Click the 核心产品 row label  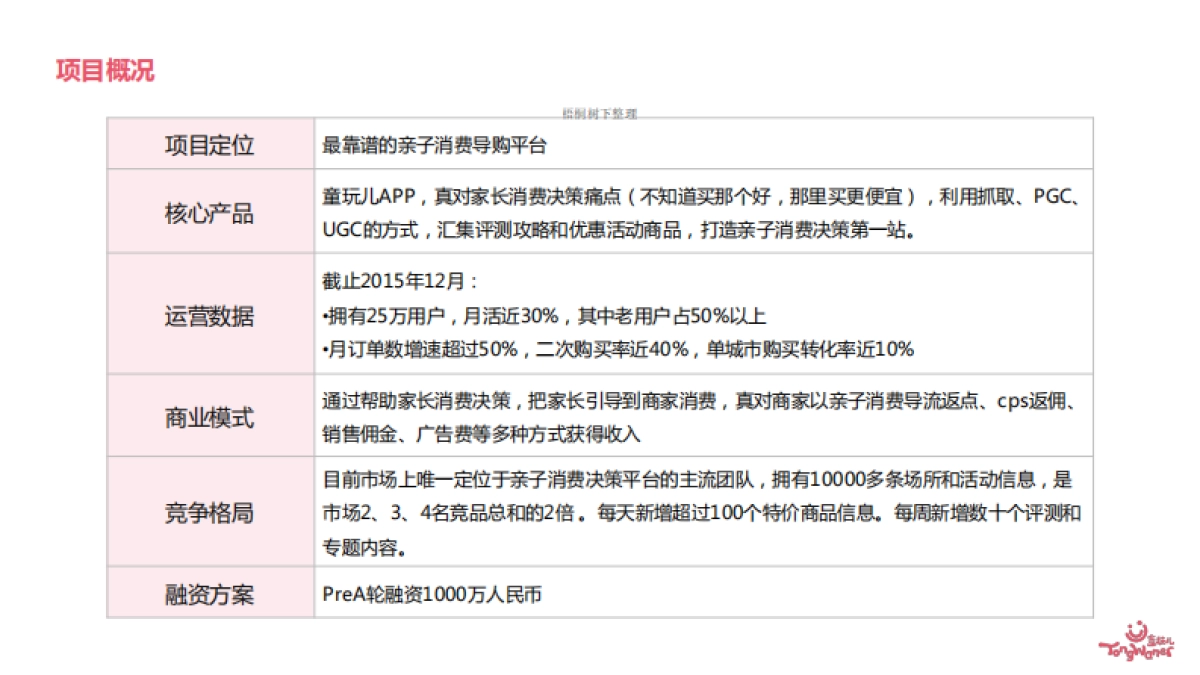click(210, 212)
